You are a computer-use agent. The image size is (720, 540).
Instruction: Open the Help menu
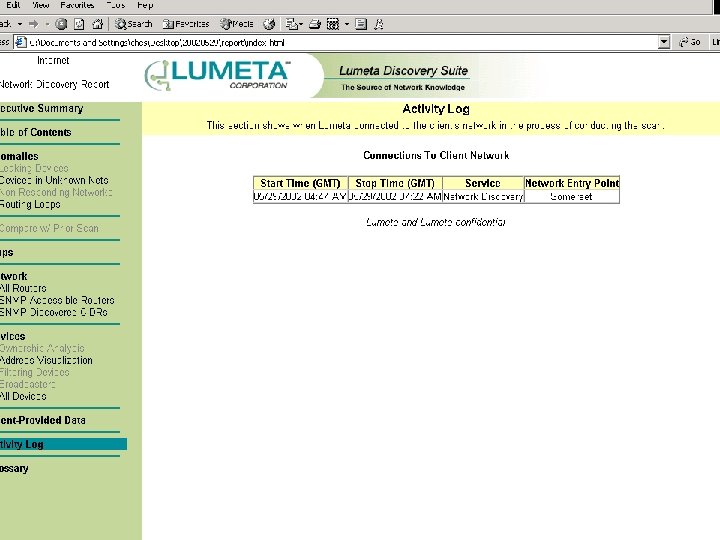pyautogui.click(x=145, y=5)
